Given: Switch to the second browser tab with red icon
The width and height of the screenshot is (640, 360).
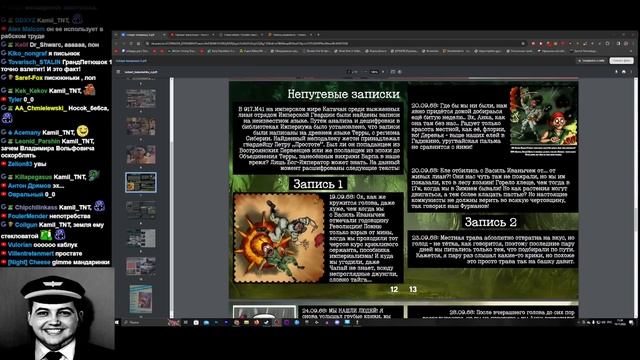Looking at the screenshot, I should point(191,35).
